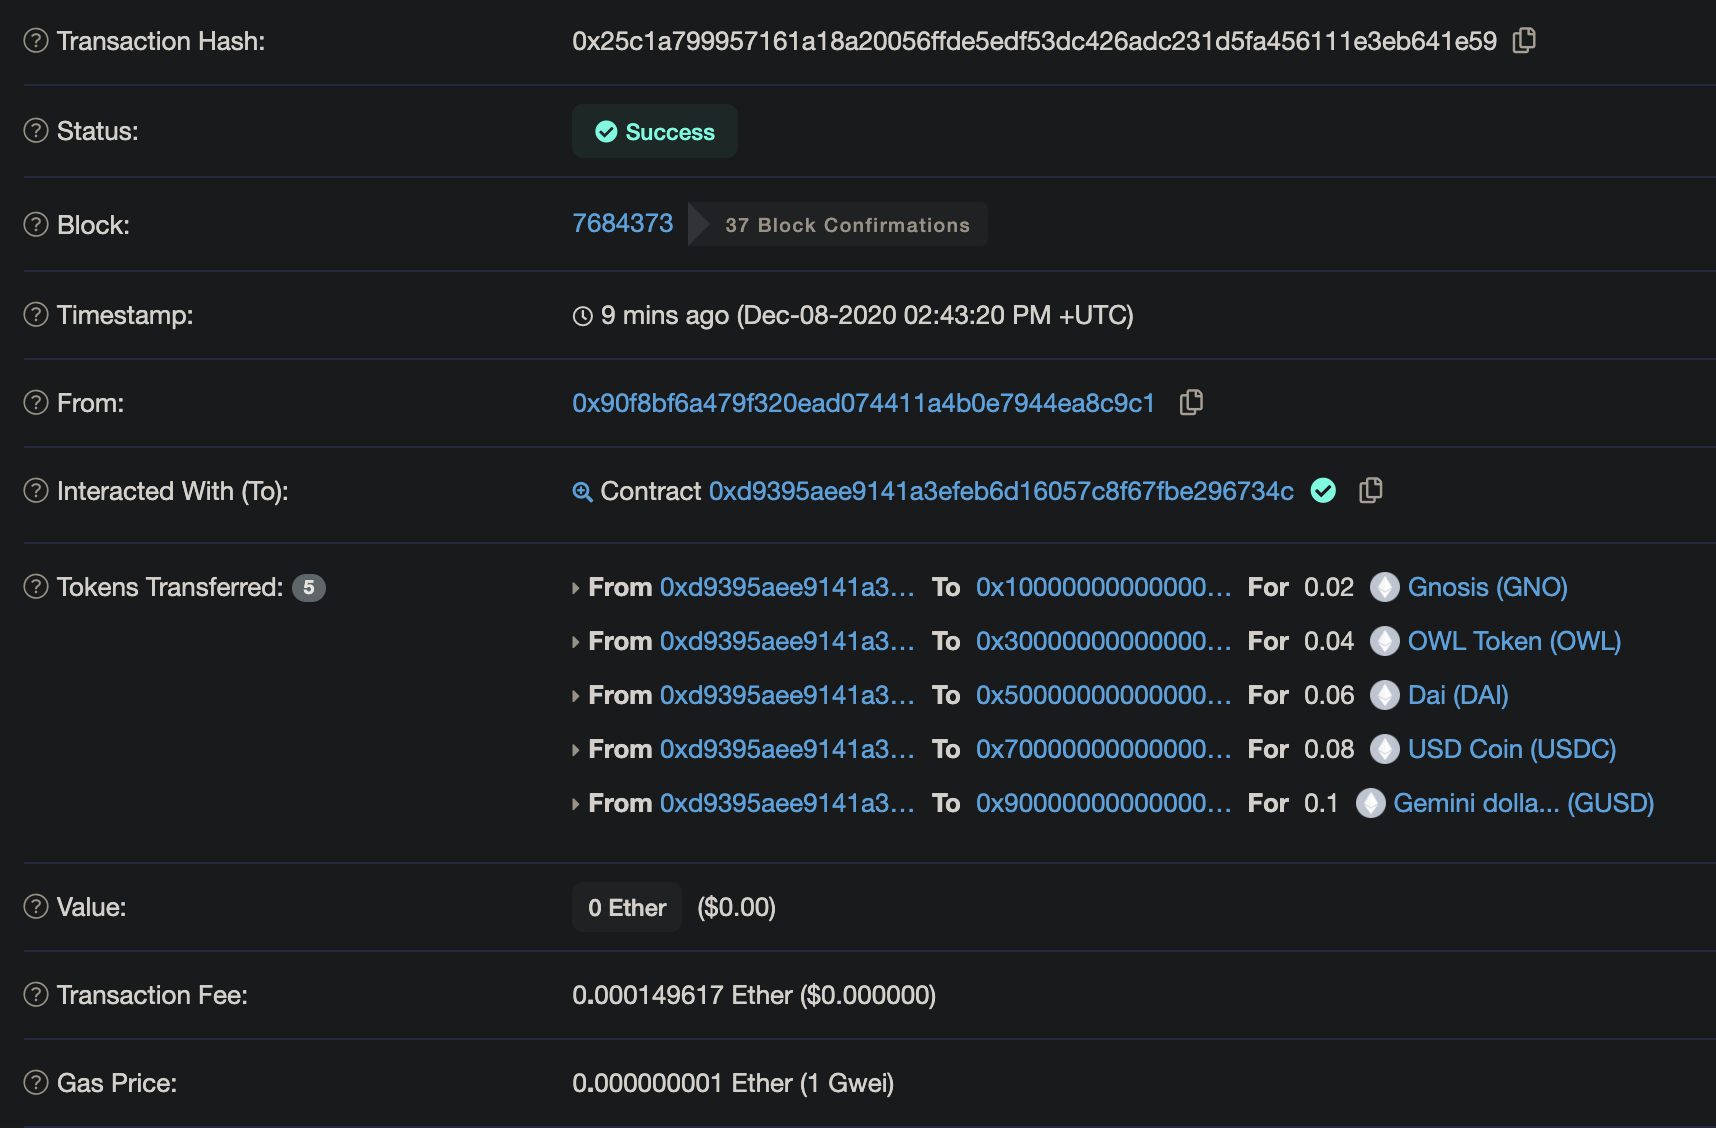Click the help icon next to Transaction Fee
The image size is (1716, 1128).
(x=36, y=994)
